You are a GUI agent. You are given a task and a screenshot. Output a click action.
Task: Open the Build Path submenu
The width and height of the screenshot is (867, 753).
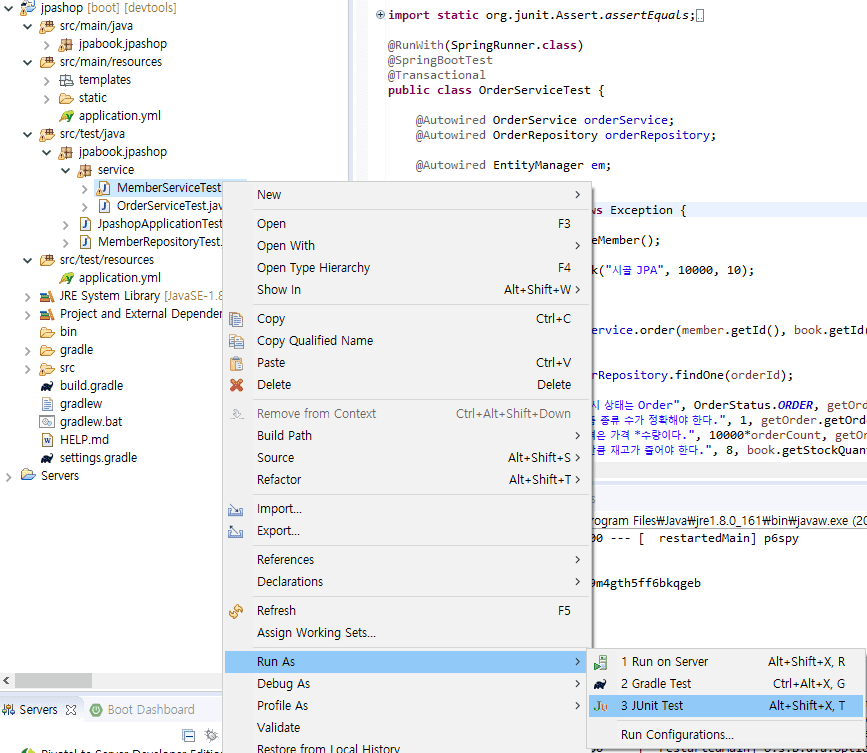click(407, 435)
